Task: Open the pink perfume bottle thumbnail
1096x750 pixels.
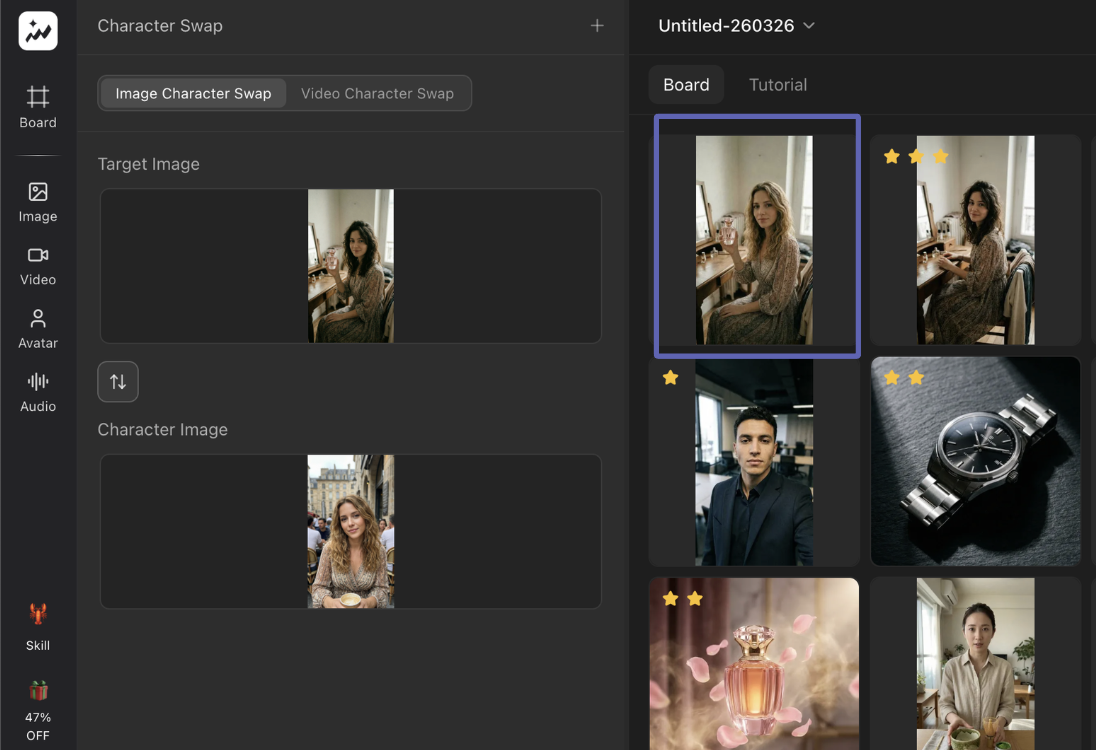Action: [x=754, y=664]
